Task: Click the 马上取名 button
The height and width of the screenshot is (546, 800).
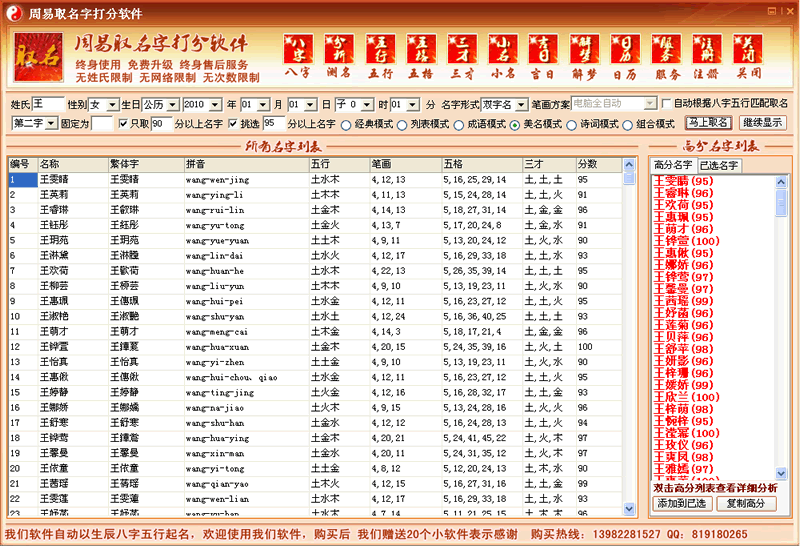Action: pos(709,123)
